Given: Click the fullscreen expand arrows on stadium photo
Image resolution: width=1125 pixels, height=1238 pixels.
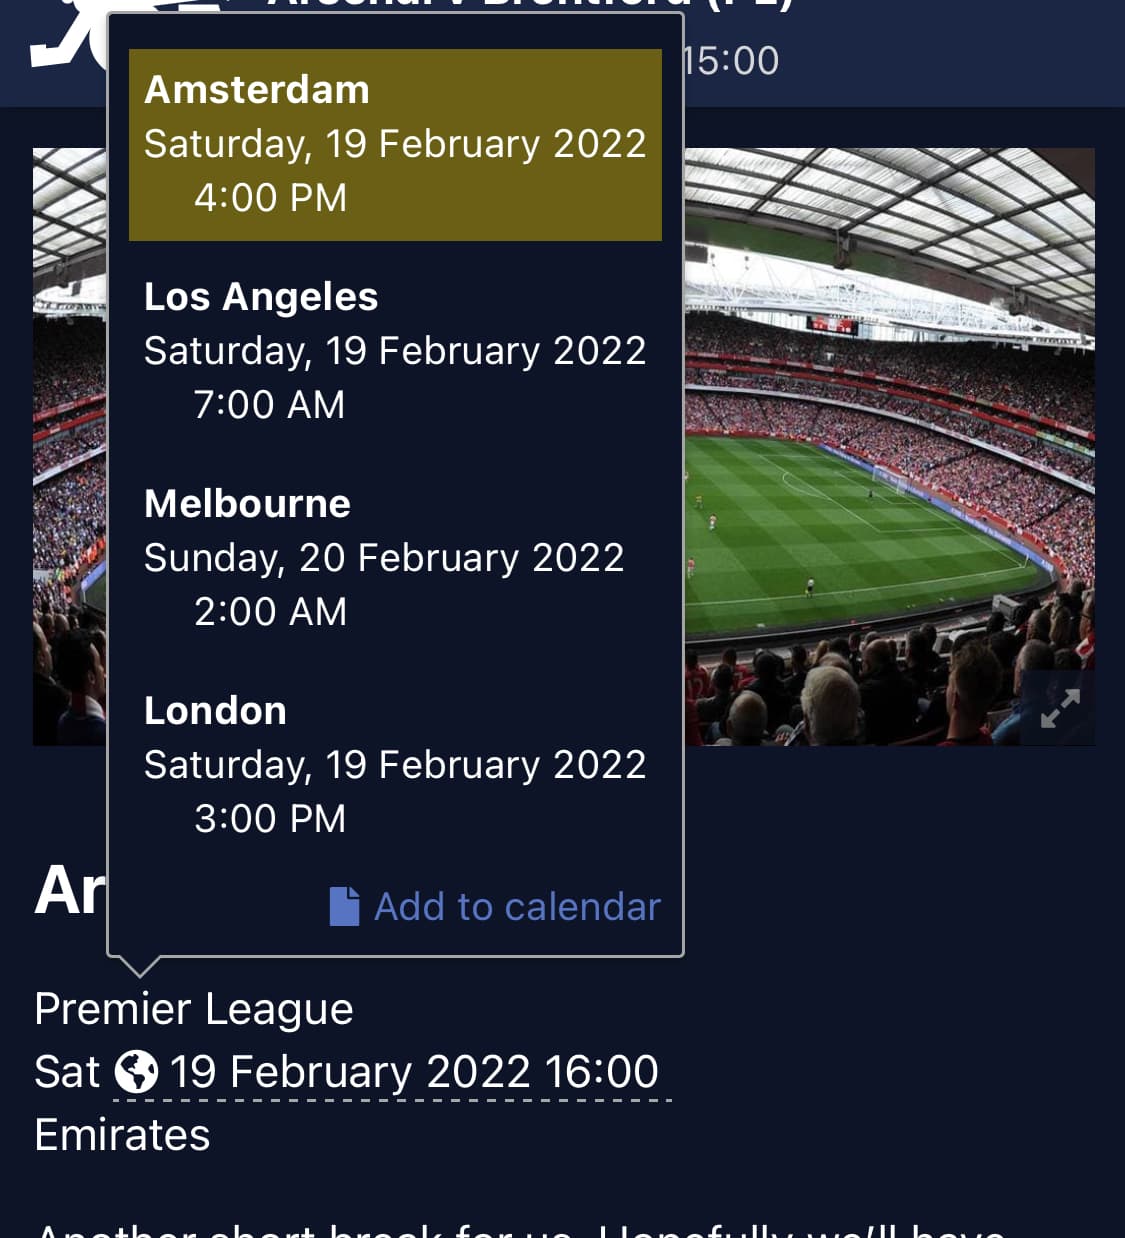Looking at the screenshot, I should (1060, 708).
